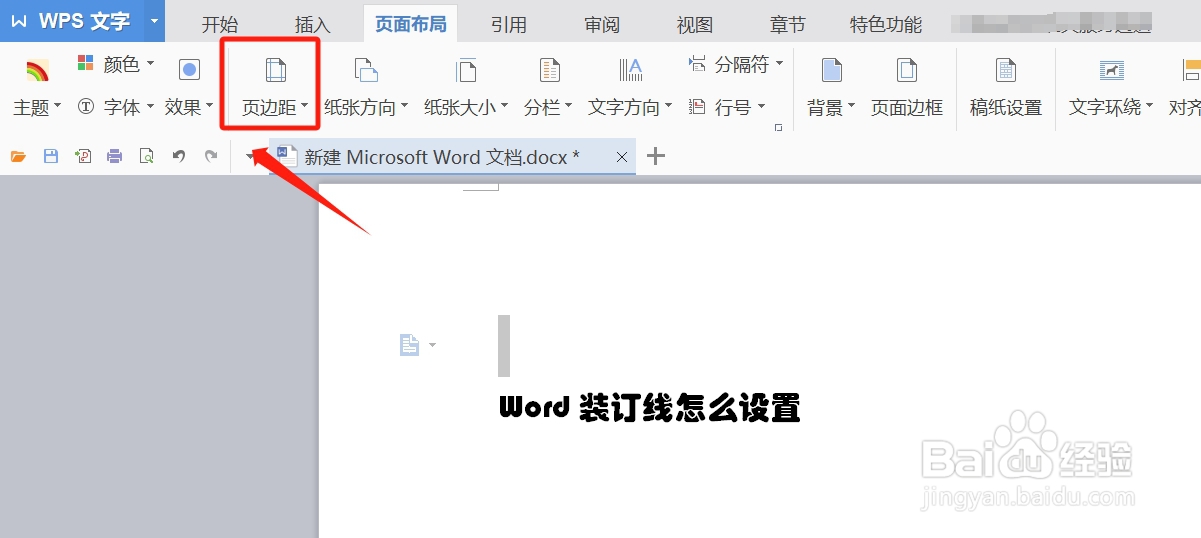Screen dimensions: 1201x538
Task: Expand the 背景 dropdown arrow
Action: [852, 106]
